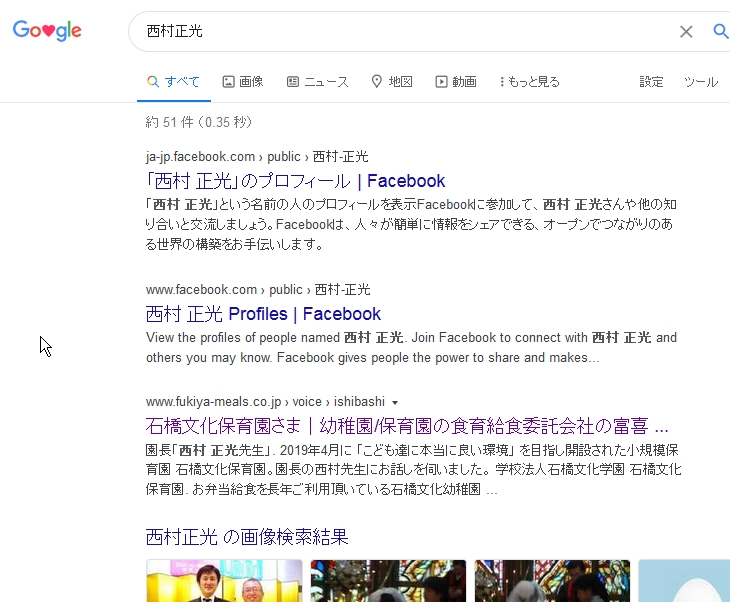730x602 pixels.
Task: Click the Google logo
Action: point(47,31)
